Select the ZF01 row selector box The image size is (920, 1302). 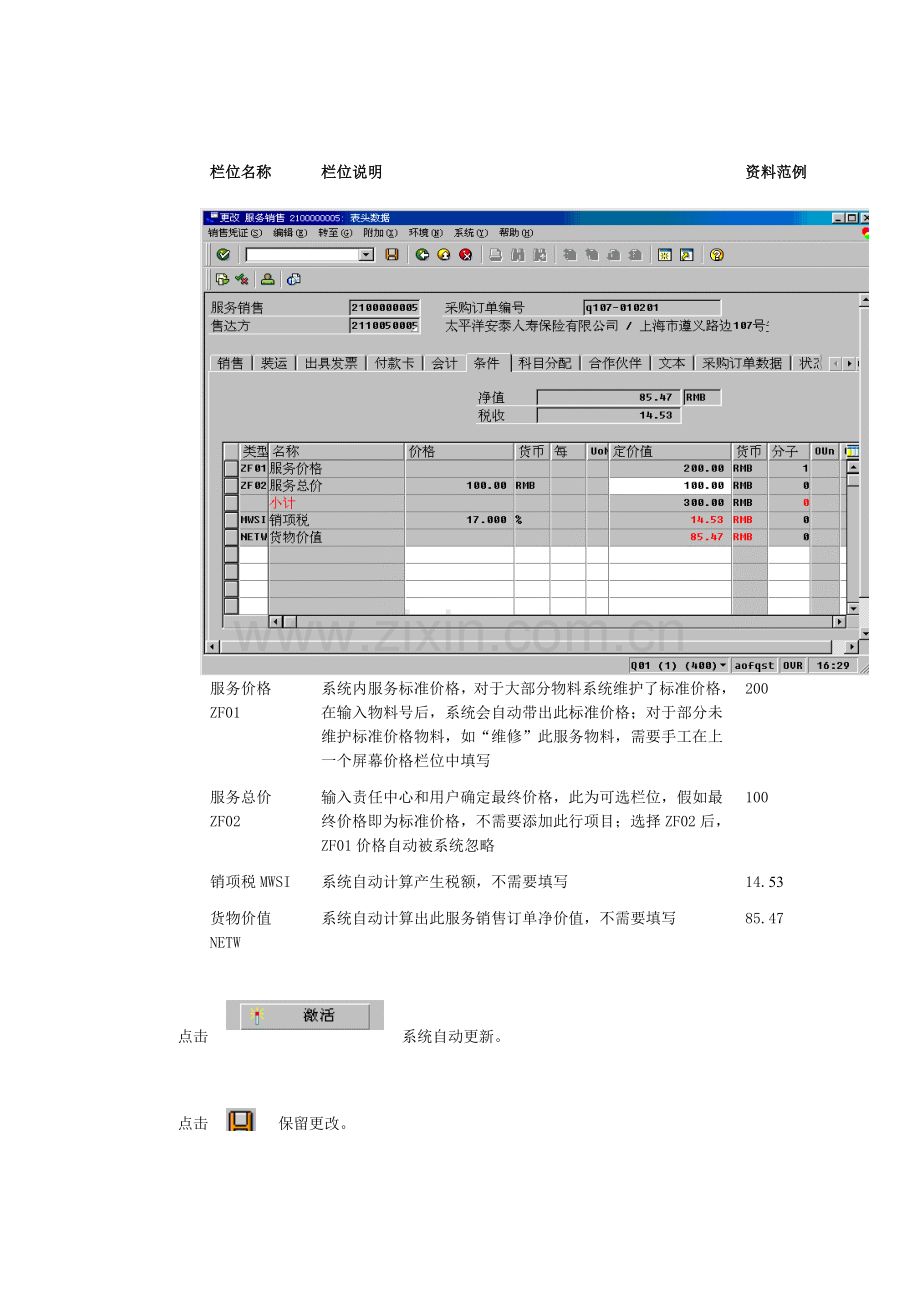pyautogui.click(x=231, y=468)
